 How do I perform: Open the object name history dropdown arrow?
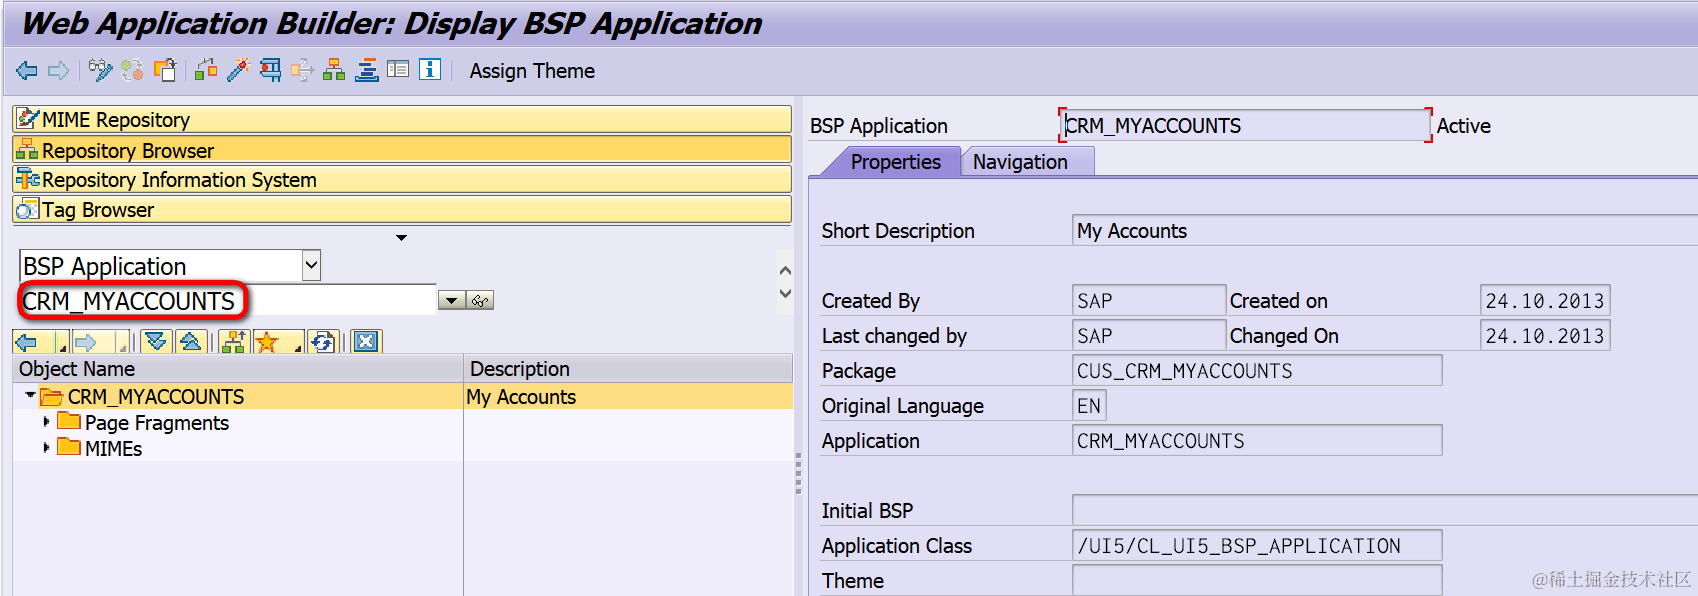pos(452,300)
